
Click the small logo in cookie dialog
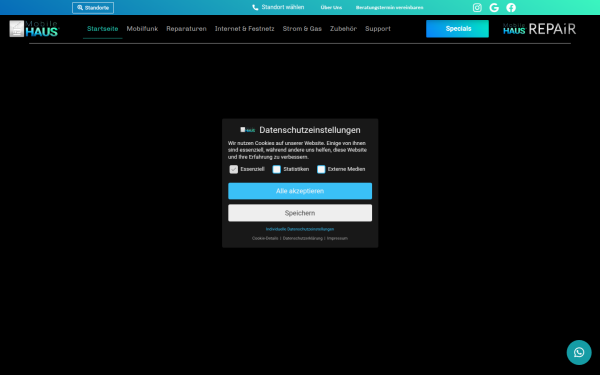pyautogui.click(x=248, y=130)
